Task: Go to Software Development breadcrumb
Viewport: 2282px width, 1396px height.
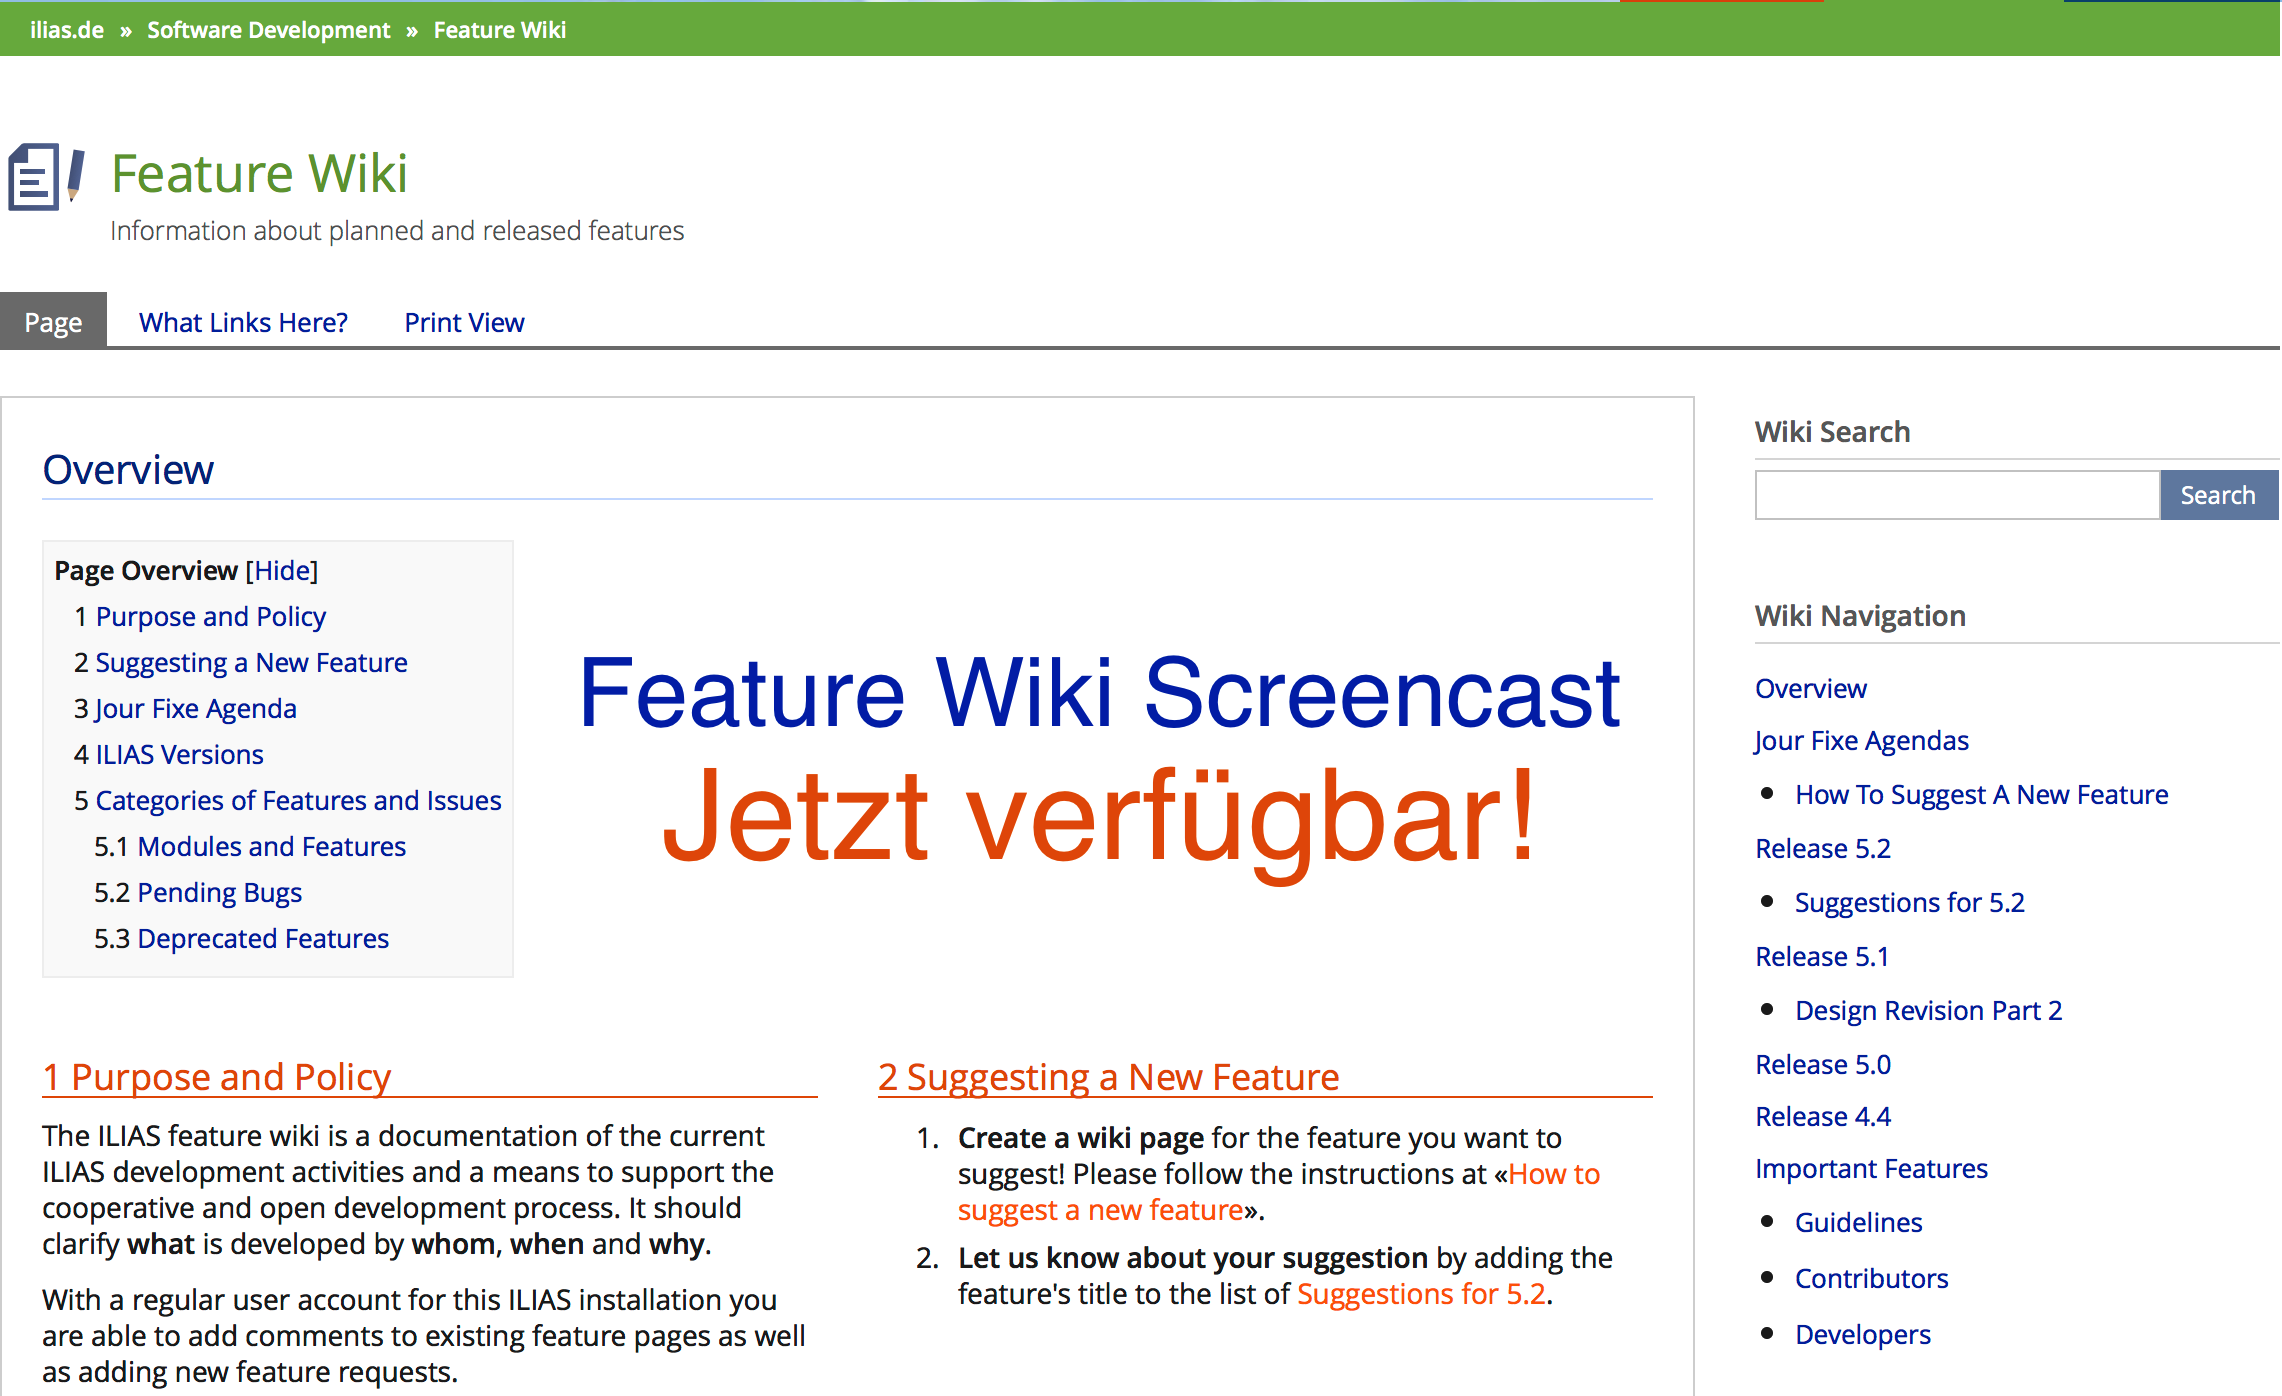Action: (268, 30)
